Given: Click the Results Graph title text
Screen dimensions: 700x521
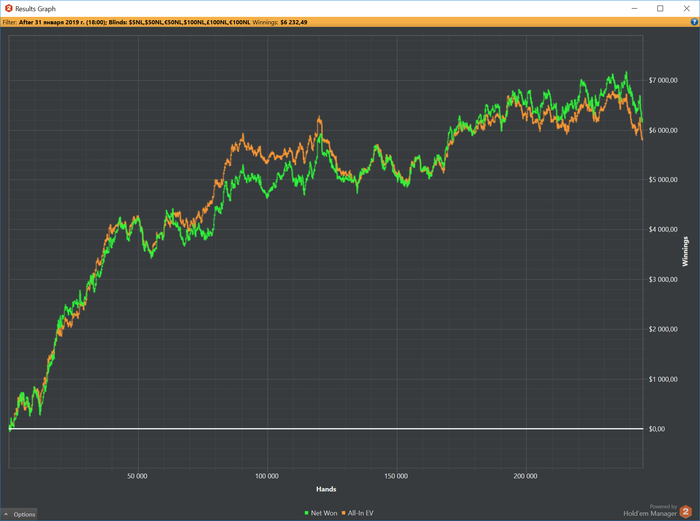Looking at the screenshot, I should pos(35,8).
